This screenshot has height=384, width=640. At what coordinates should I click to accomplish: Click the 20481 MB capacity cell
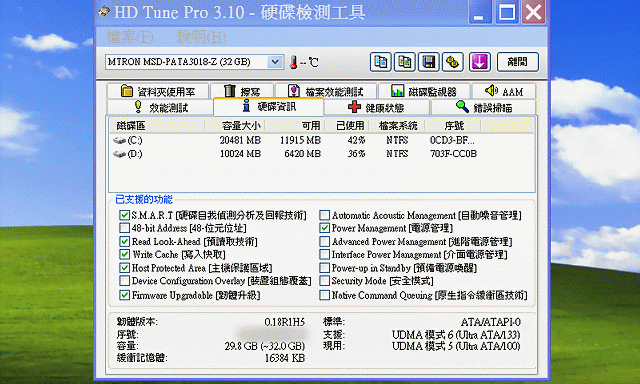[240, 140]
